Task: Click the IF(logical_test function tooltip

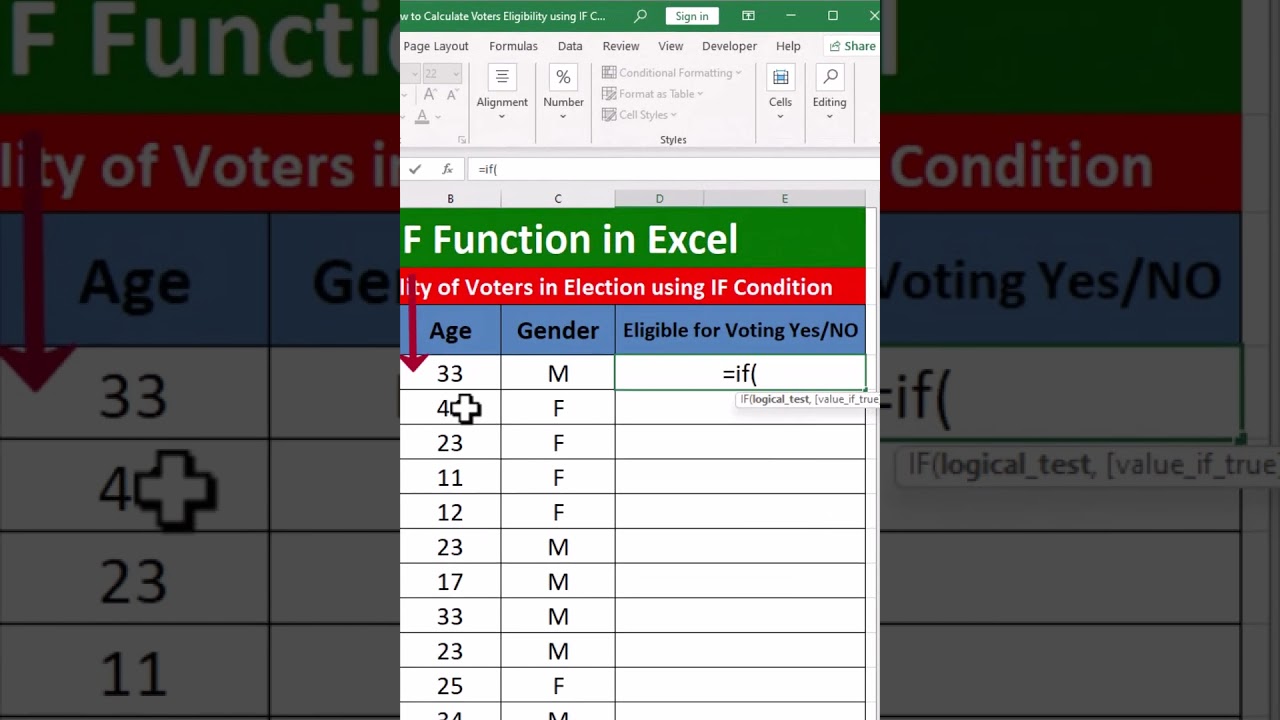Action: click(808, 399)
